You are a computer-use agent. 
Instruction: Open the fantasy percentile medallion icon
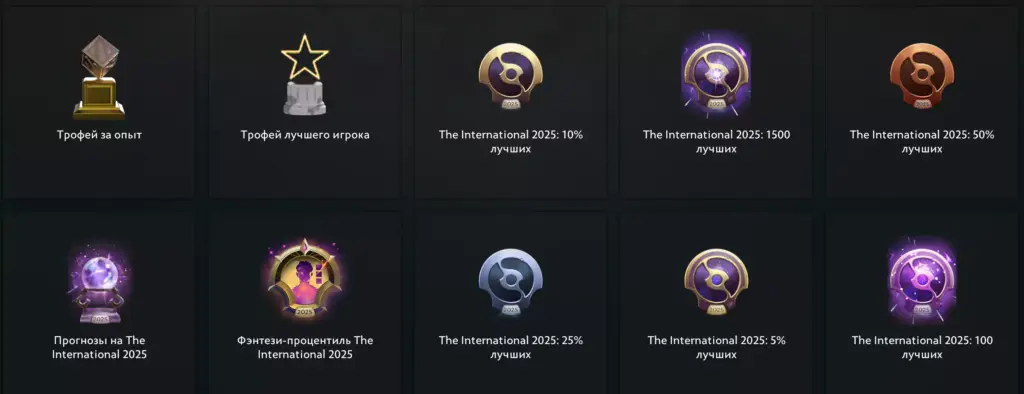click(x=304, y=280)
